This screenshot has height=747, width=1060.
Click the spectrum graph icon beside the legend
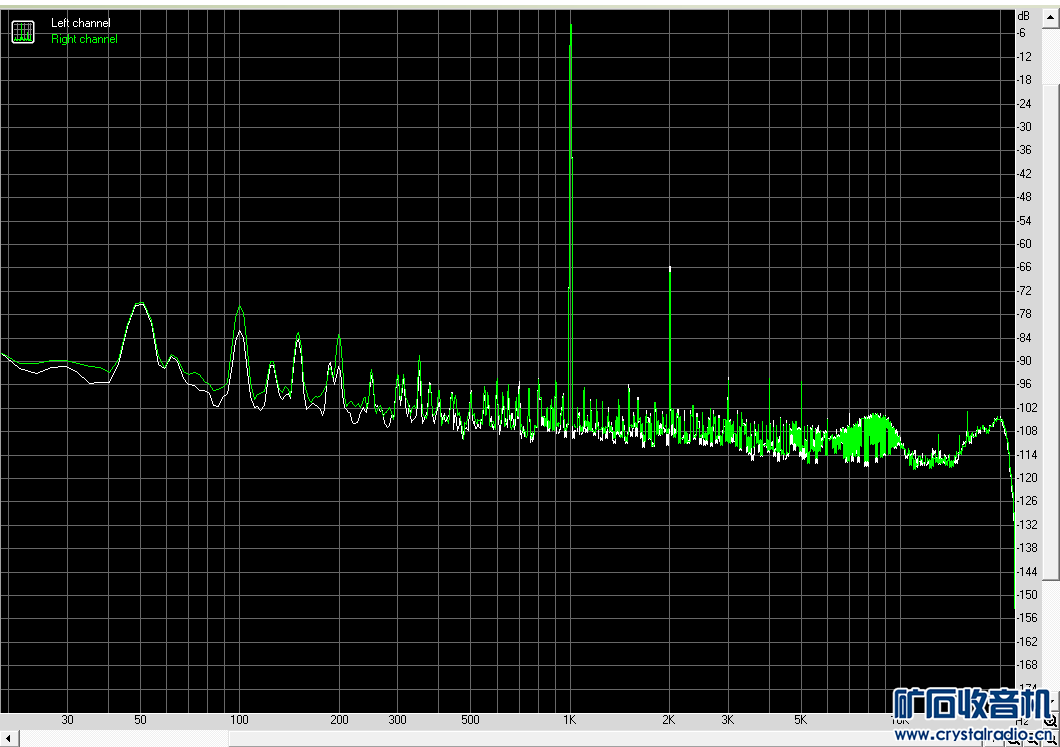pyautogui.click(x=23, y=31)
